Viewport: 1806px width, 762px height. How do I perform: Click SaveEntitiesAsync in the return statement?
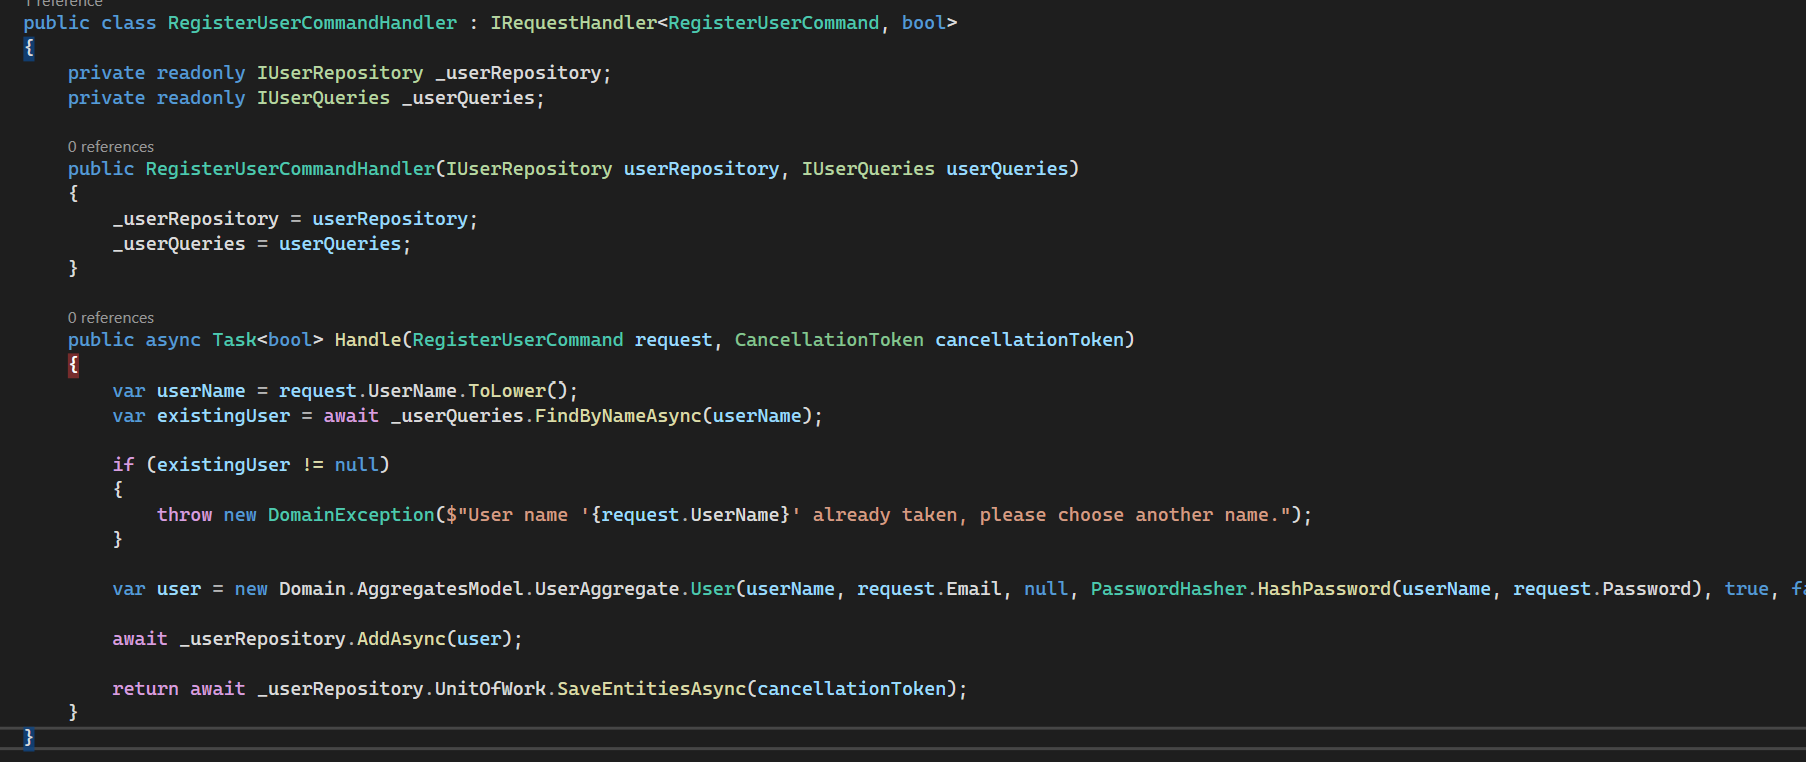tap(651, 689)
